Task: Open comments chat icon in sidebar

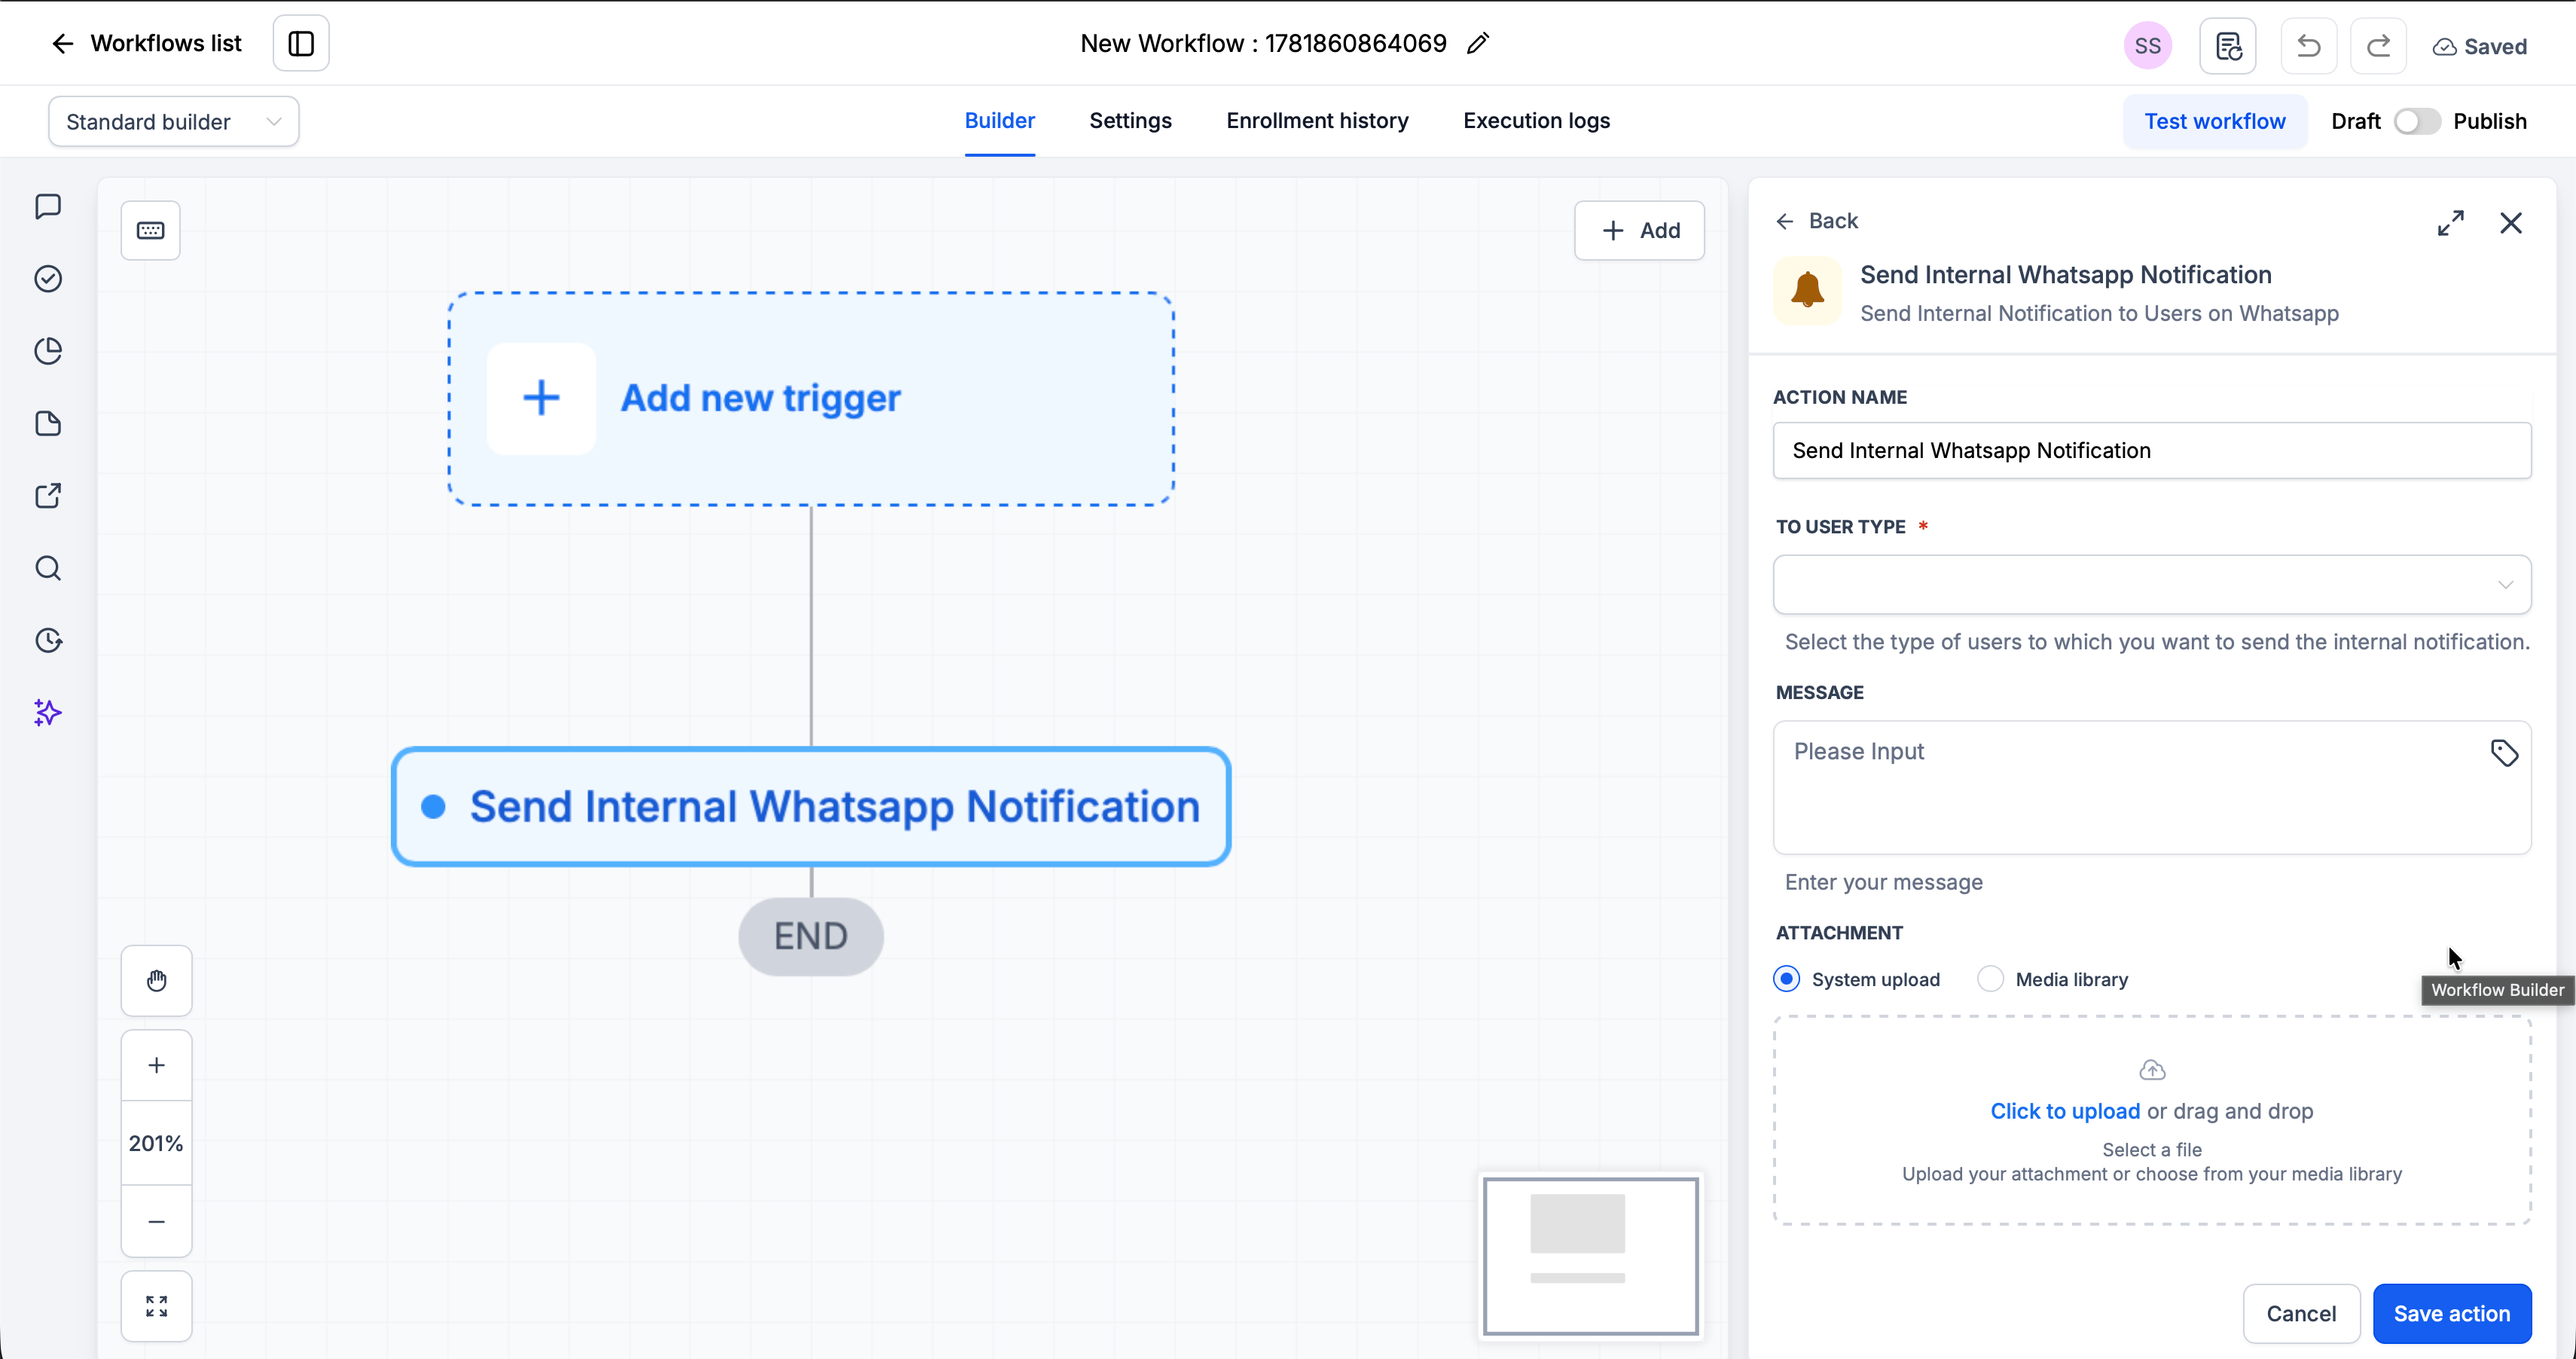Action: point(48,206)
